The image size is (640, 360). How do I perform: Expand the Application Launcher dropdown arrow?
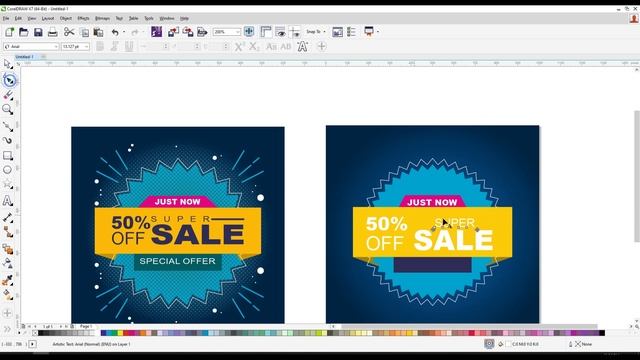point(378,31)
